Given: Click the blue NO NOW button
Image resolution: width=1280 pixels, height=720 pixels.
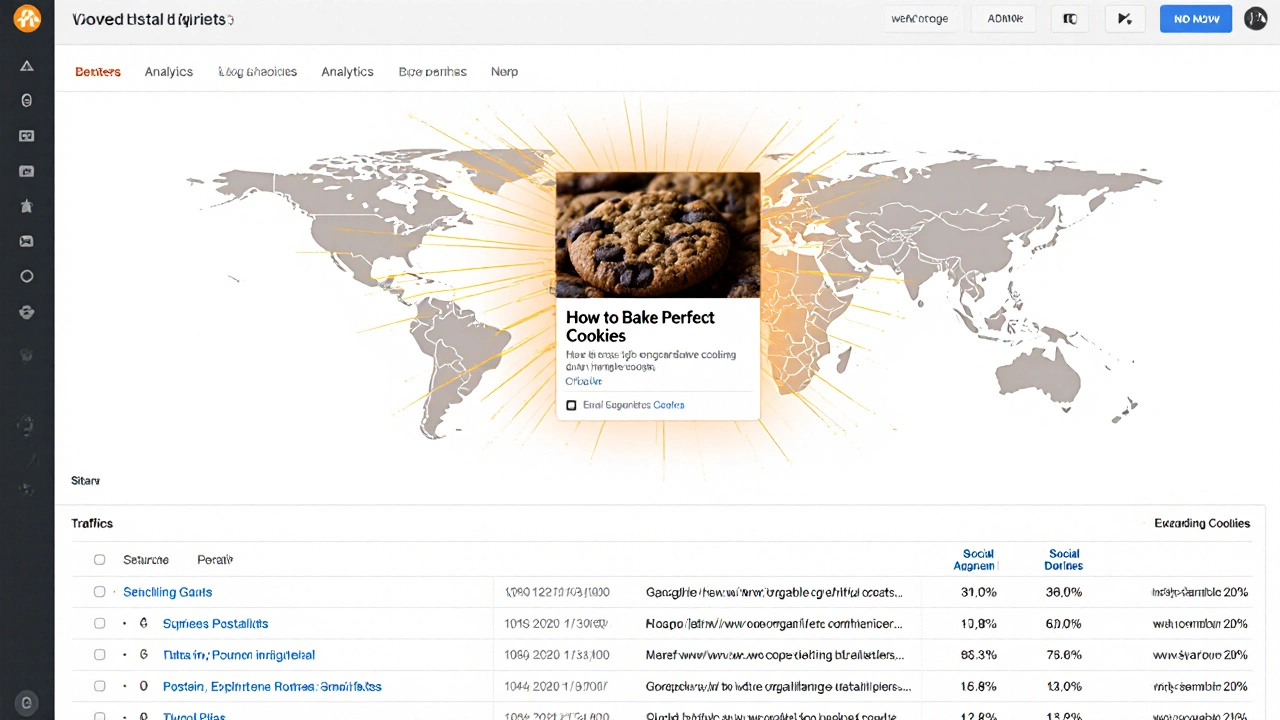Looking at the screenshot, I should coord(1195,18).
